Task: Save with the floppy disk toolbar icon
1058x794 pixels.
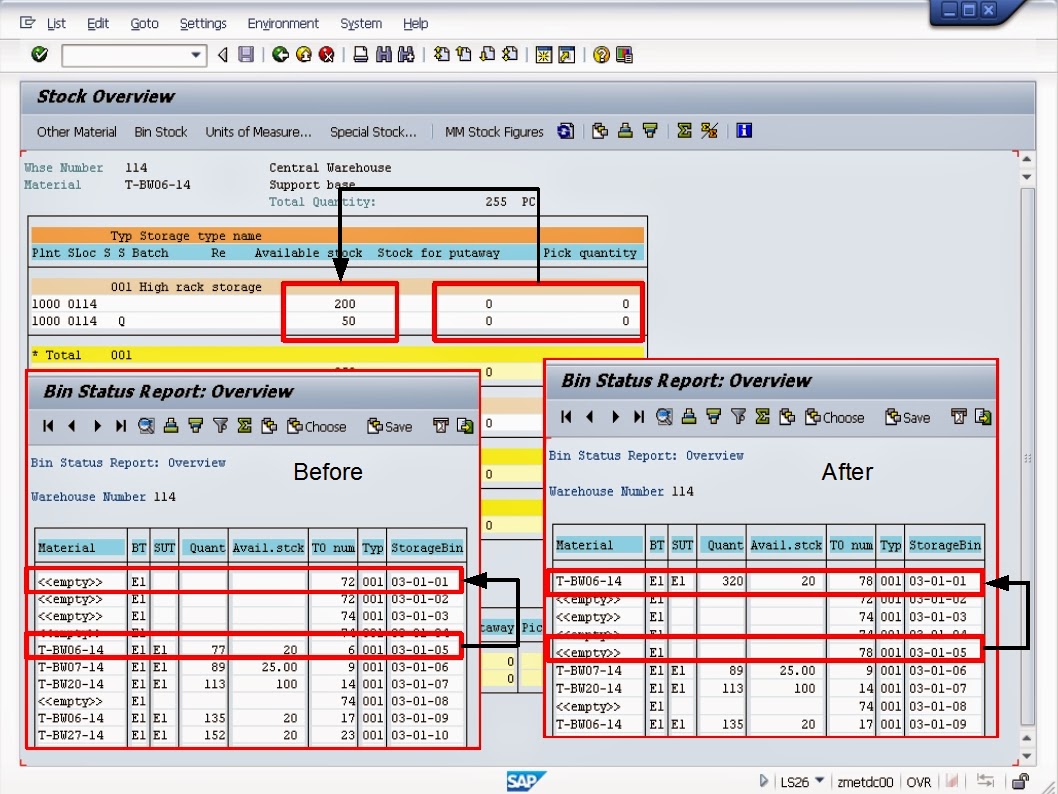Action: pos(247,55)
